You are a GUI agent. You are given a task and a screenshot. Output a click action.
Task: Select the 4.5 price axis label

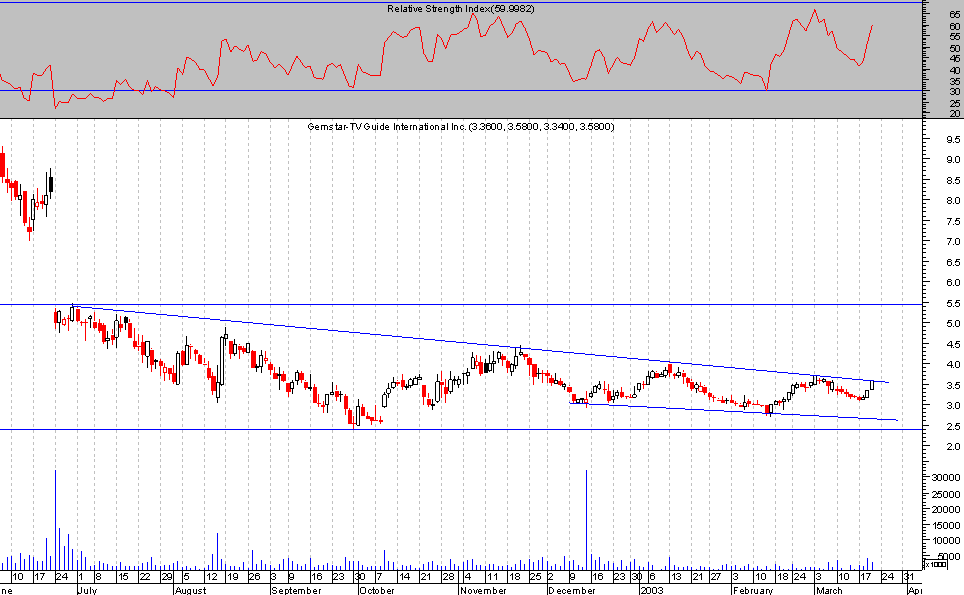953,345
